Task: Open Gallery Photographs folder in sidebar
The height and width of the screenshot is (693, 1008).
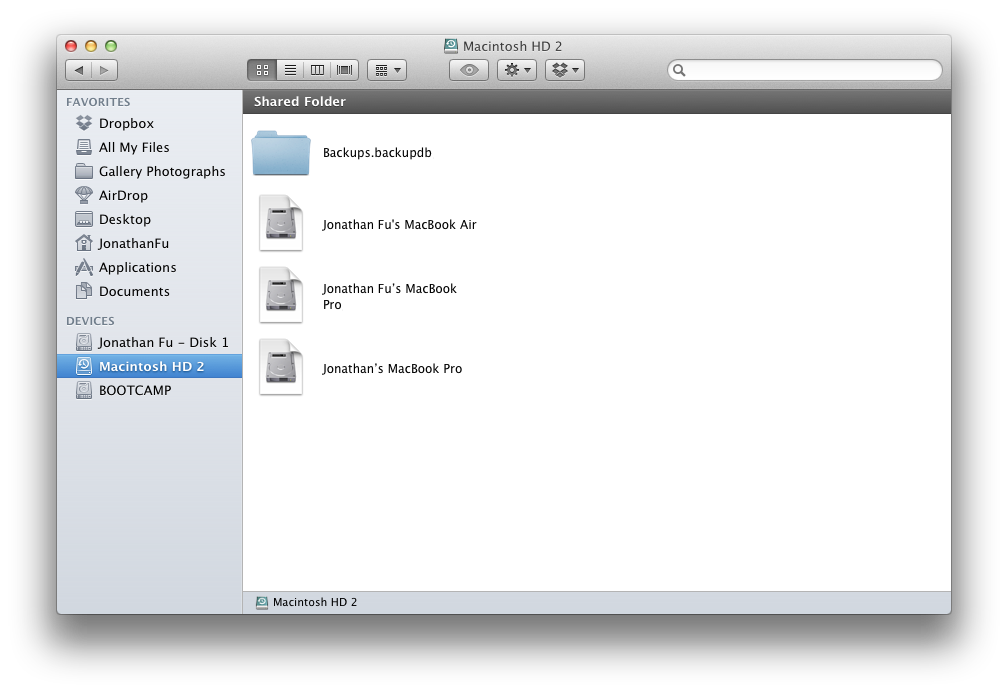Action: [149, 172]
